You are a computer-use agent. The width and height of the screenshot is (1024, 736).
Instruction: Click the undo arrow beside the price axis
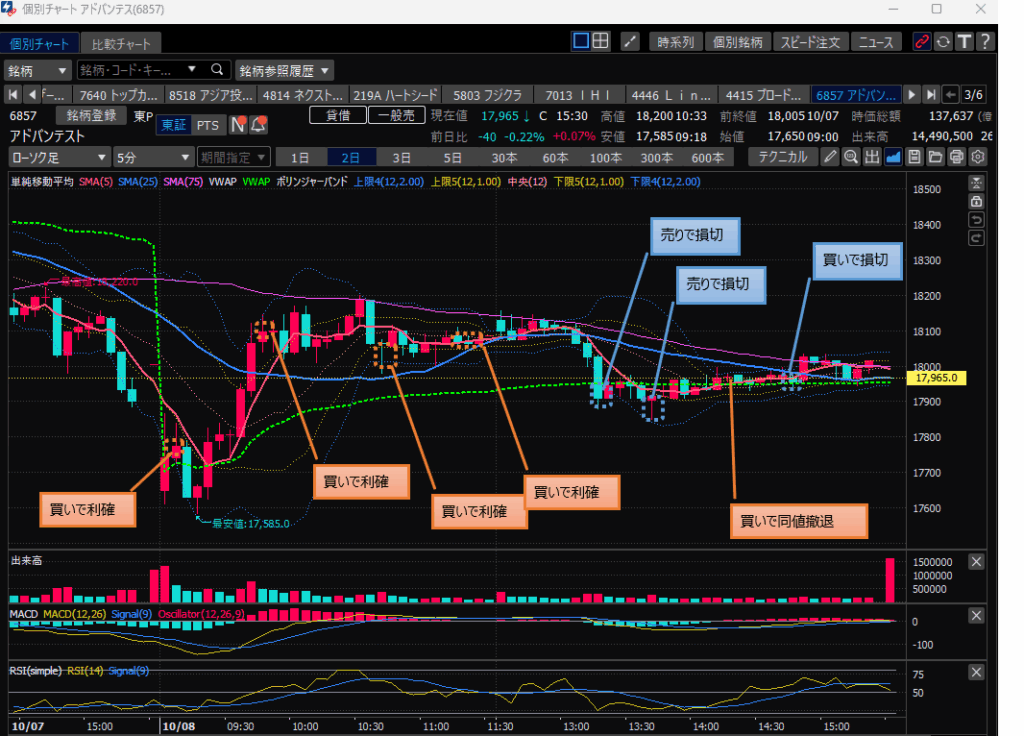click(x=977, y=219)
